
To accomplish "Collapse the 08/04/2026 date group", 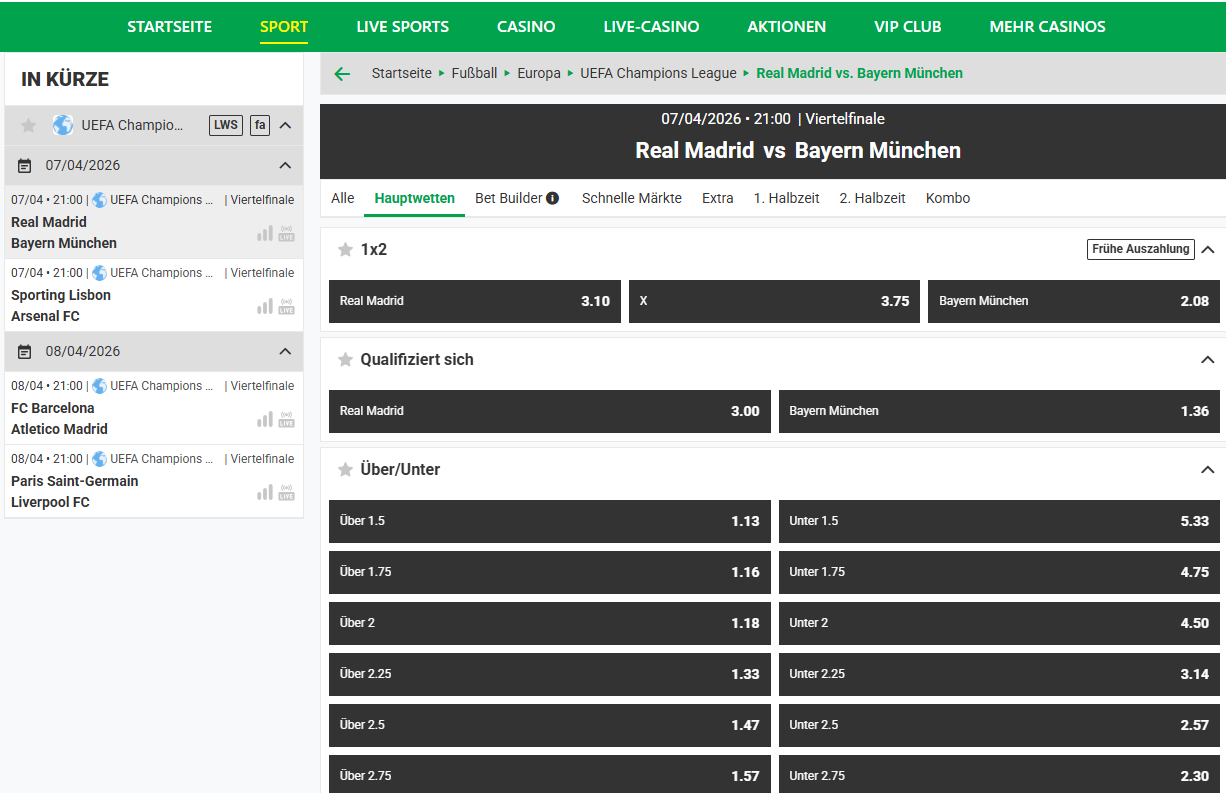I will coord(285,352).
